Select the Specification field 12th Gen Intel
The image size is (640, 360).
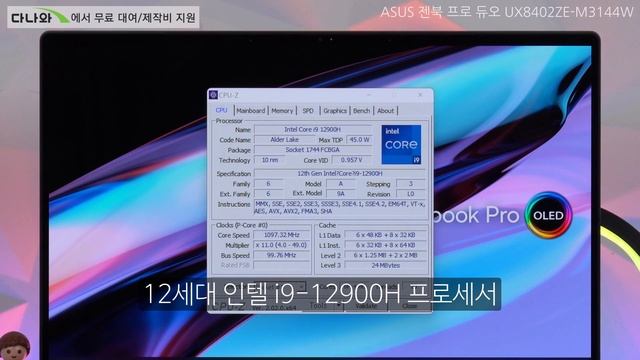click(340, 173)
